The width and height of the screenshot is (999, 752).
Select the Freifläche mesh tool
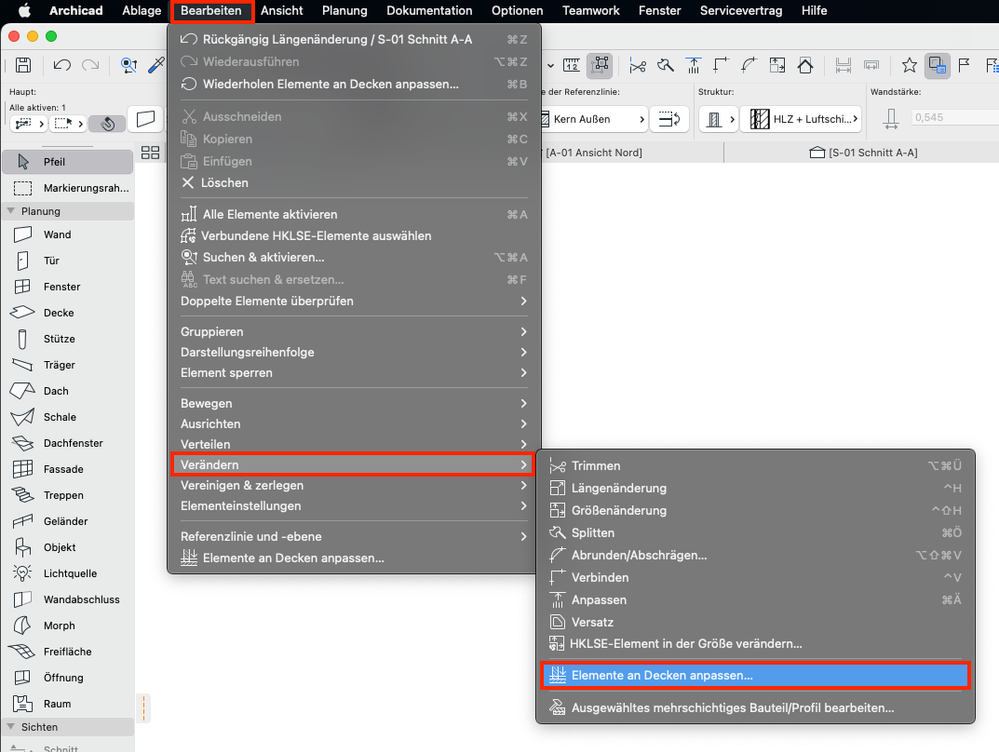(68, 652)
